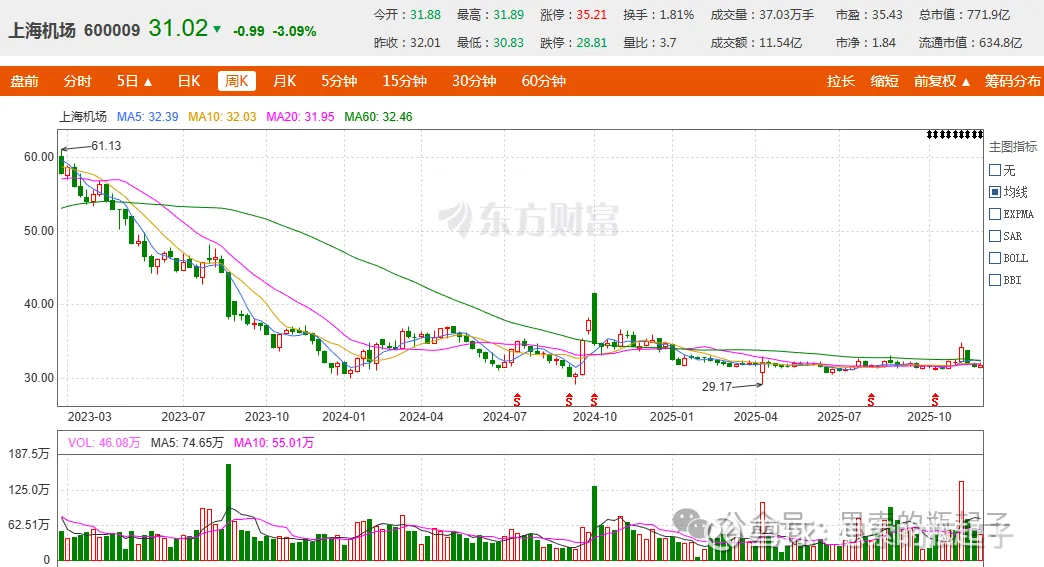Click the VOL: 46.08万 volume label
Viewport: 1044px width, 567px height.
tap(104, 443)
